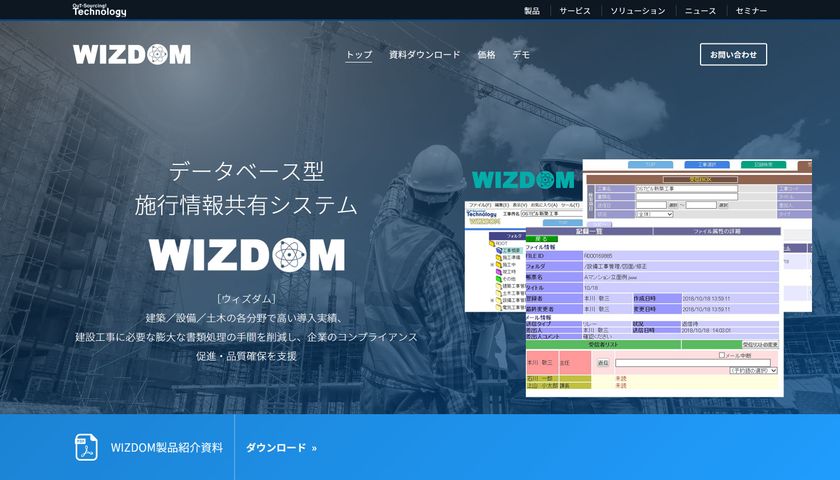Image resolution: width=840 pixels, height=480 pixels.
Task: Click the green その他 folder icon
Action: pyautogui.click(x=499, y=279)
